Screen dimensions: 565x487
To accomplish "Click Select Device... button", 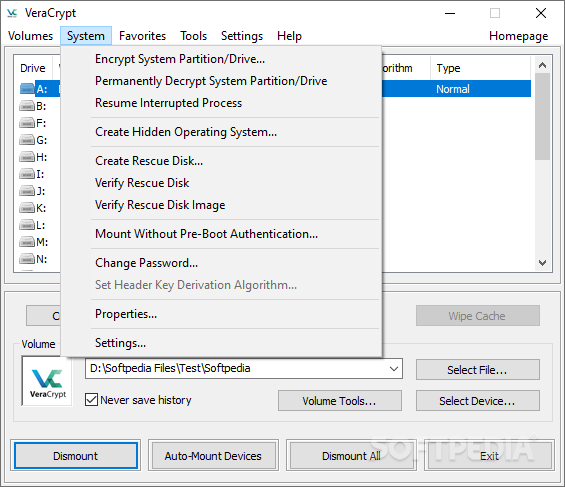I will click(x=477, y=401).
